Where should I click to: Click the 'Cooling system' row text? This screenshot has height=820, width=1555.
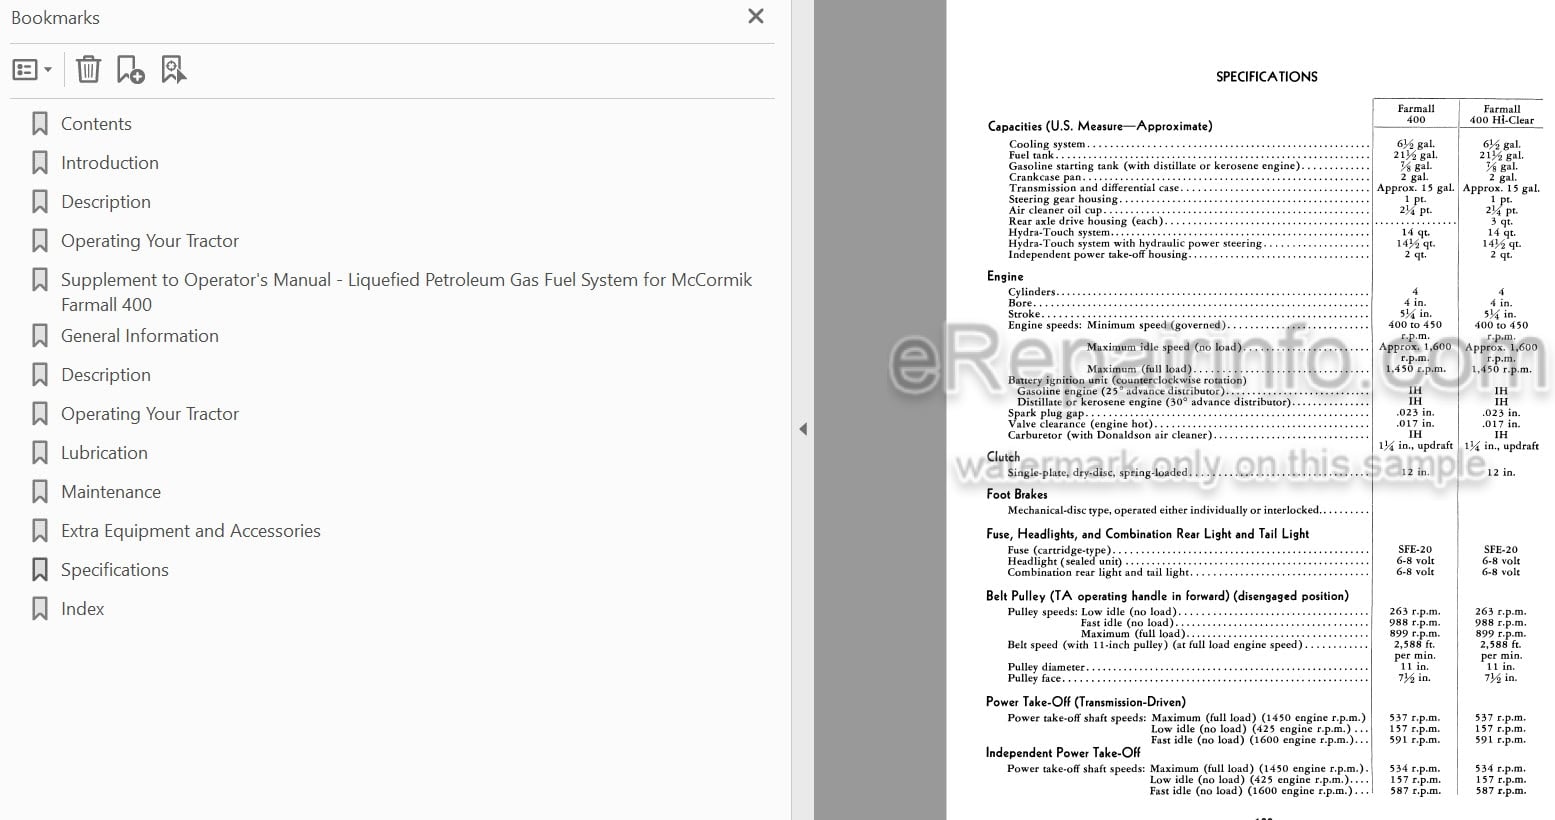1046,145
